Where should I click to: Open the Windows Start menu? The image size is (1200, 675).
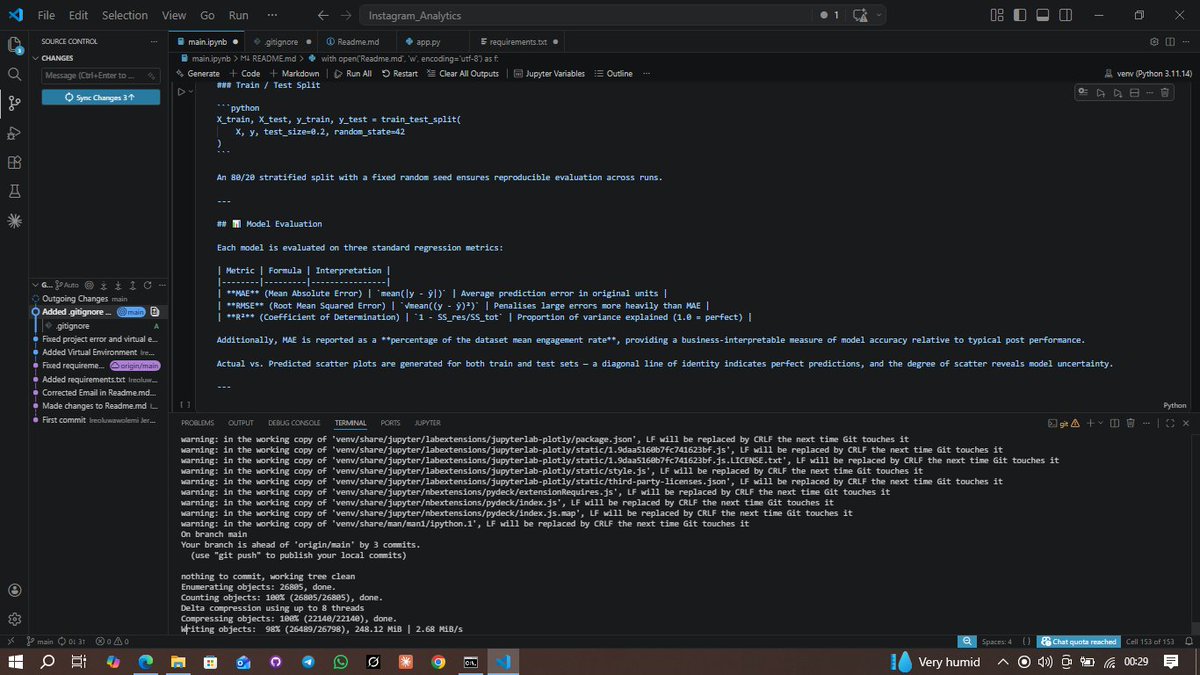(x=15, y=662)
